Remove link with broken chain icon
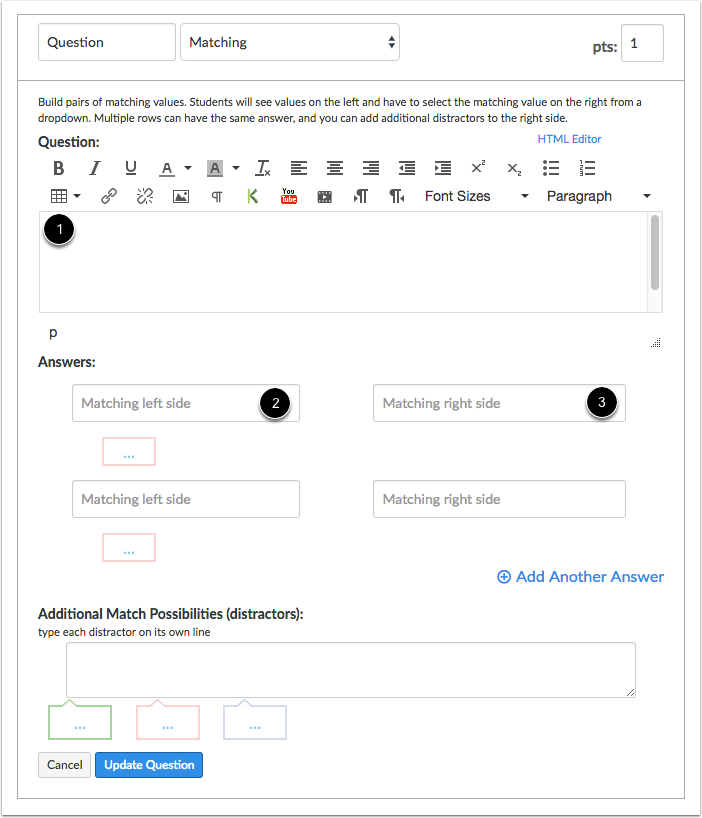 click(x=144, y=196)
